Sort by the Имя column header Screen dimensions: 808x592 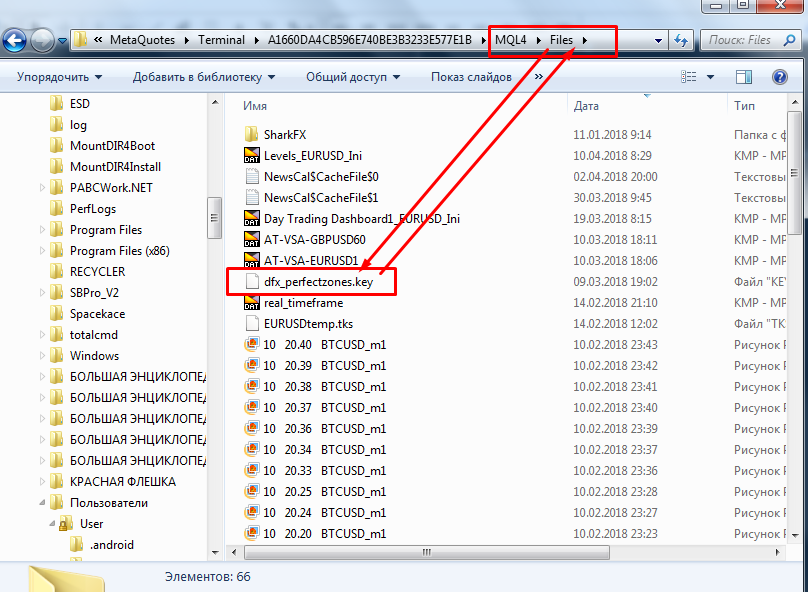click(x=255, y=106)
